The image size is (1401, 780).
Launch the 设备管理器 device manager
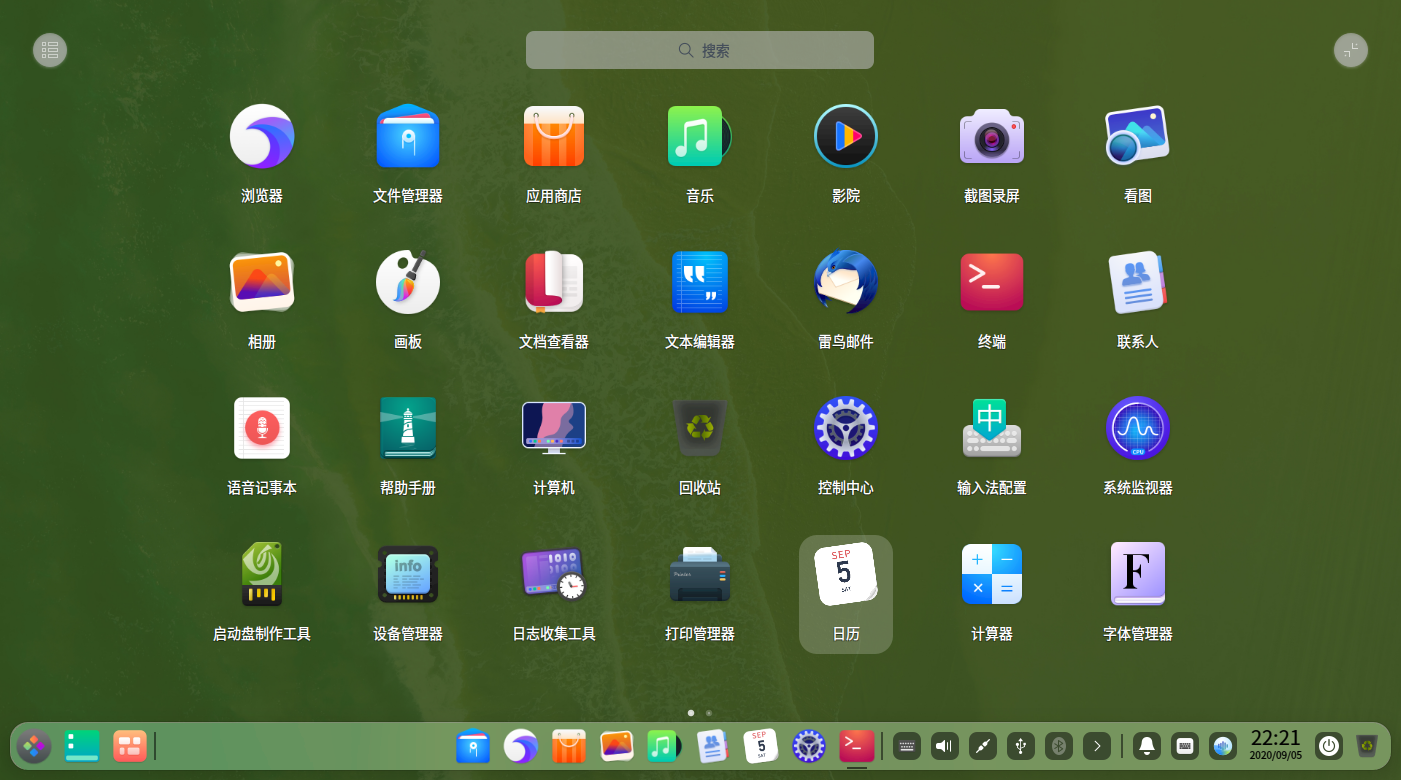[408, 575]
